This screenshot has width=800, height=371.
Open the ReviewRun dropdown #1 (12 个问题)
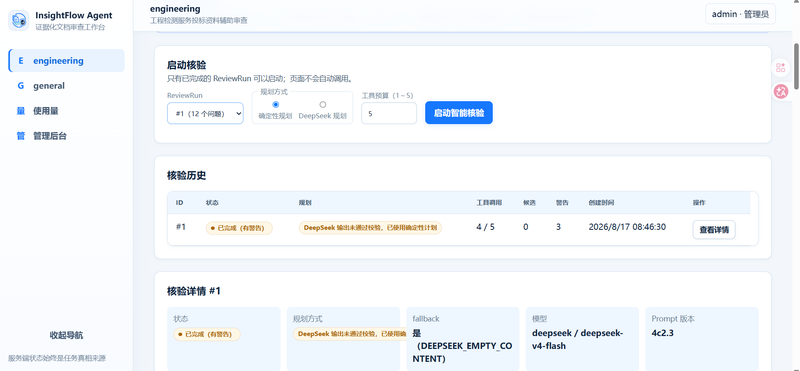click(206, 113)
